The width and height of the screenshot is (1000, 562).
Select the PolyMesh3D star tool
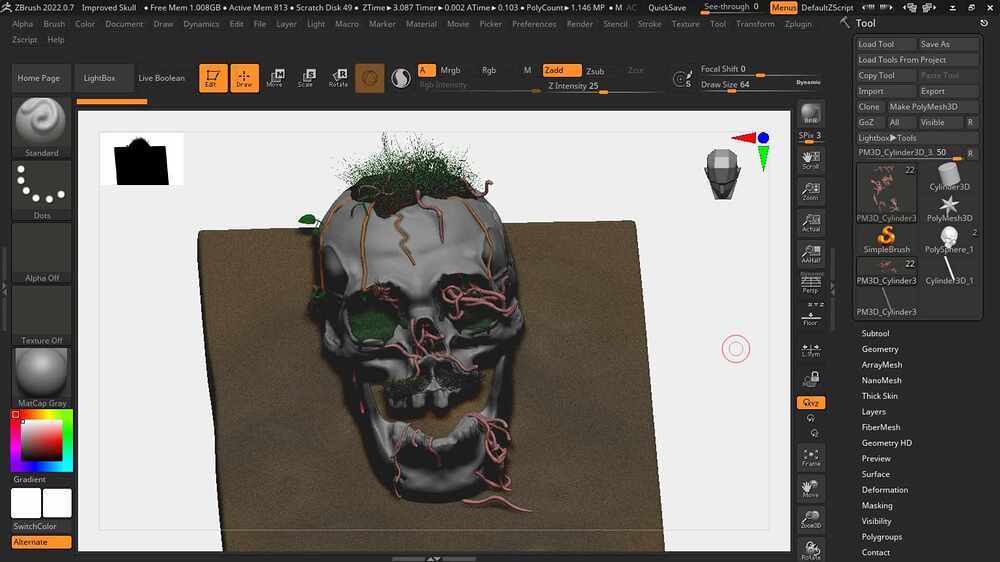(x=949, y=209)
